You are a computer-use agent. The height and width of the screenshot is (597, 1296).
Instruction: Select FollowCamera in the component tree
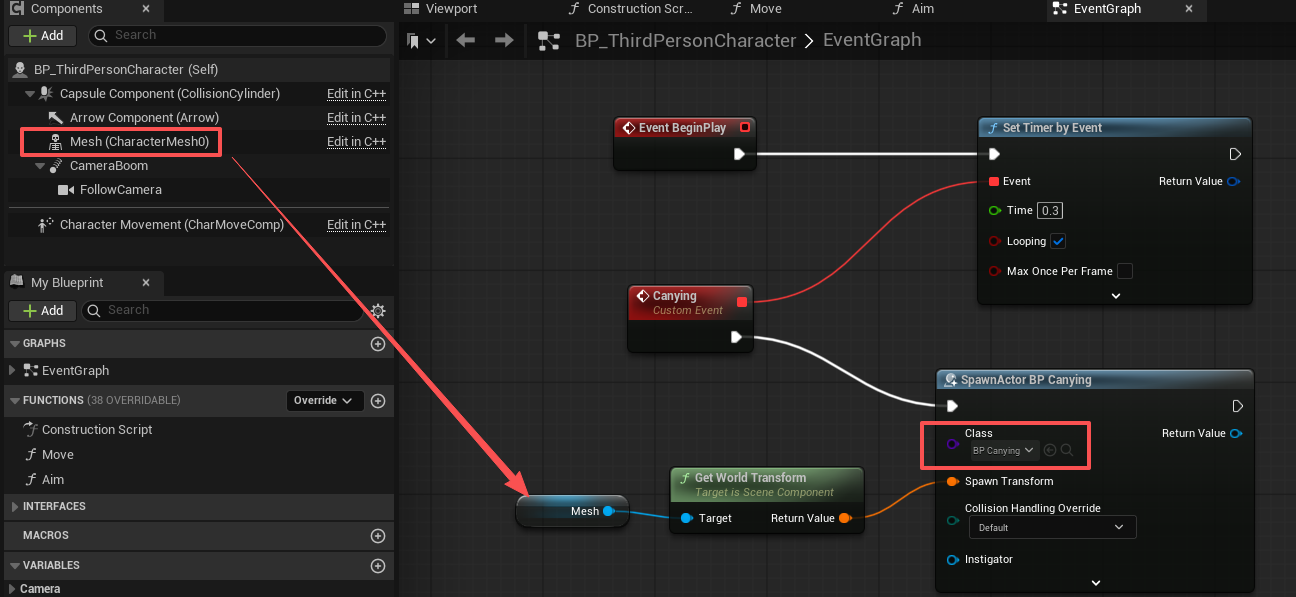point(120,190)
